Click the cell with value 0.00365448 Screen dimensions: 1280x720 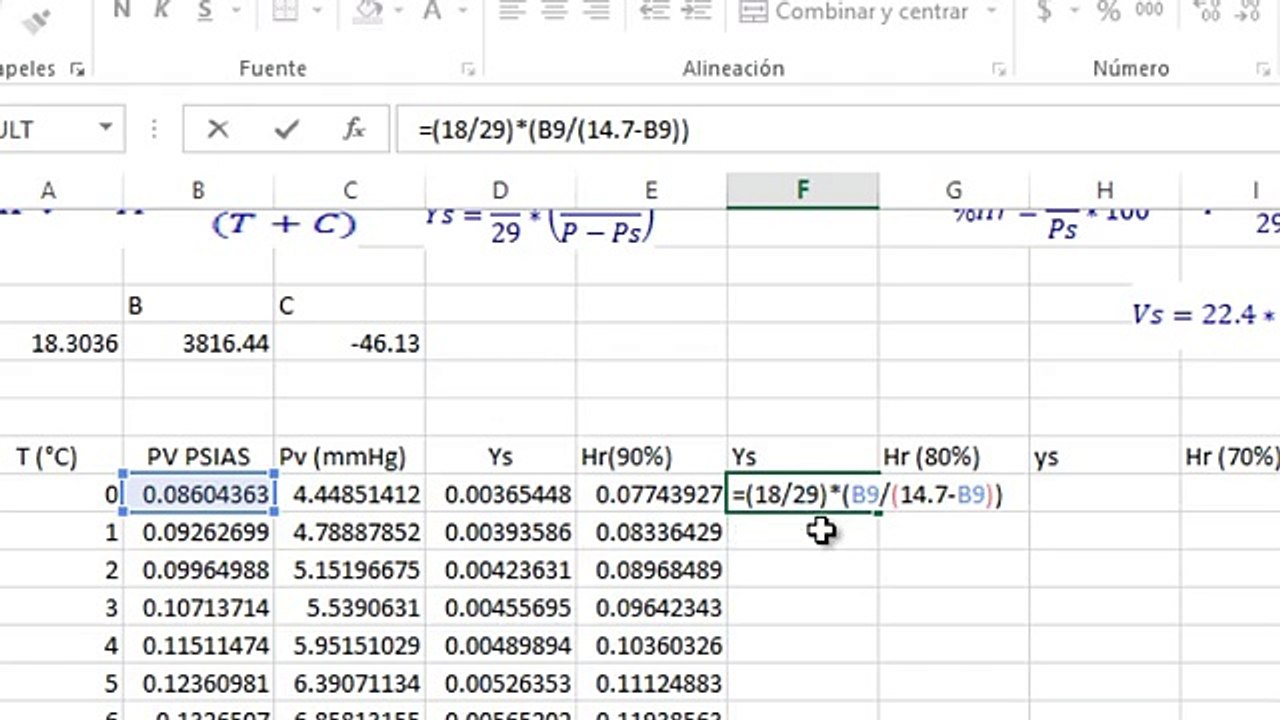tap(500, 495)
